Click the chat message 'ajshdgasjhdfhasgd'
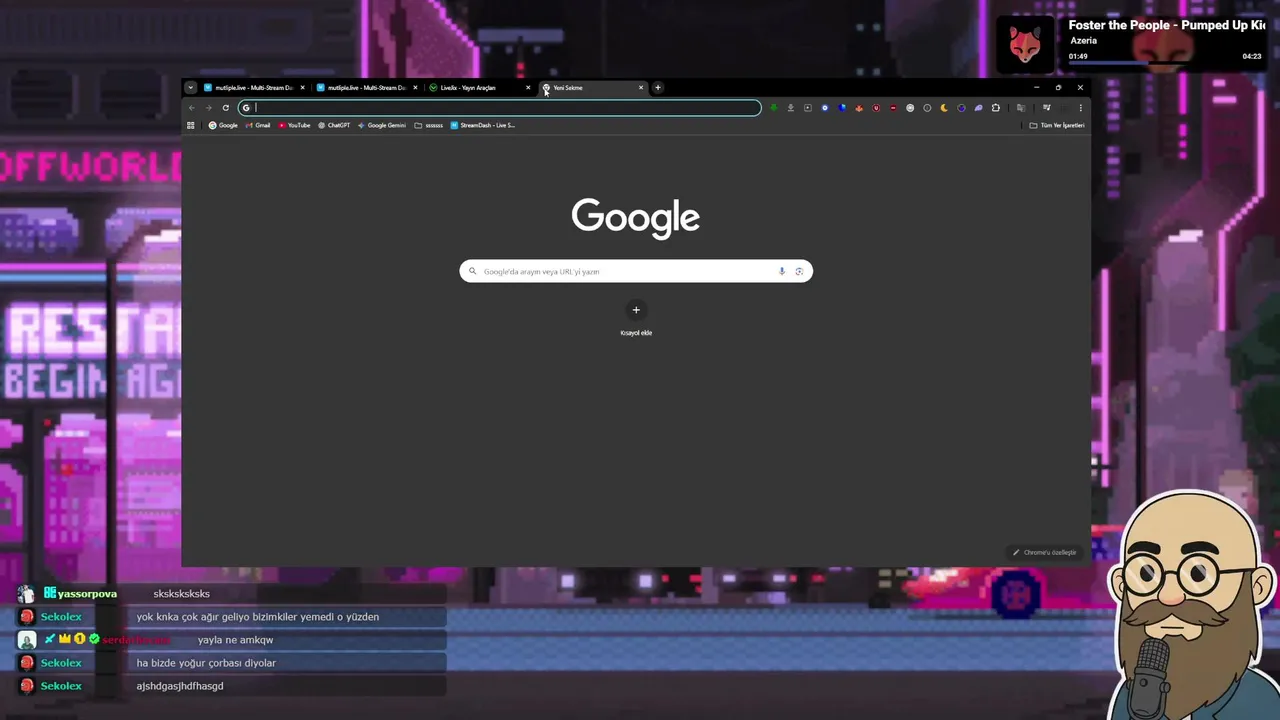This screenshot has height=720, width=1280. [x=180, y=686]
